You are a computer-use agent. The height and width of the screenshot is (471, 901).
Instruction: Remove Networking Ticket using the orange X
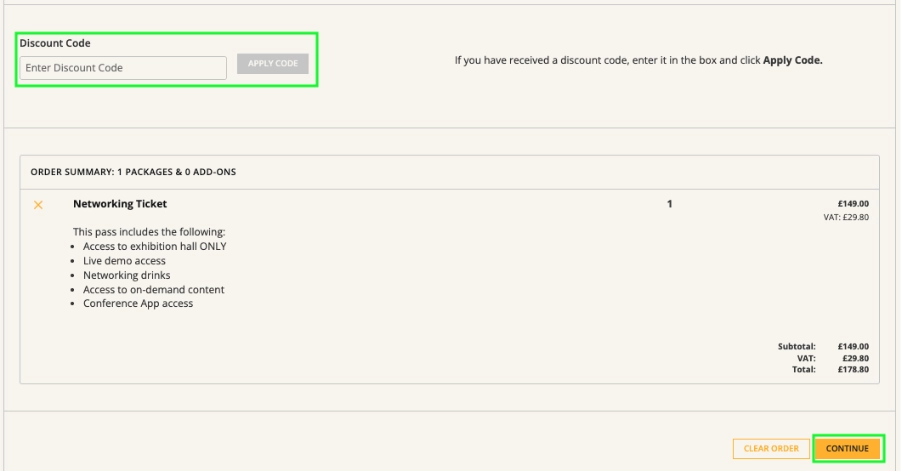39,205
